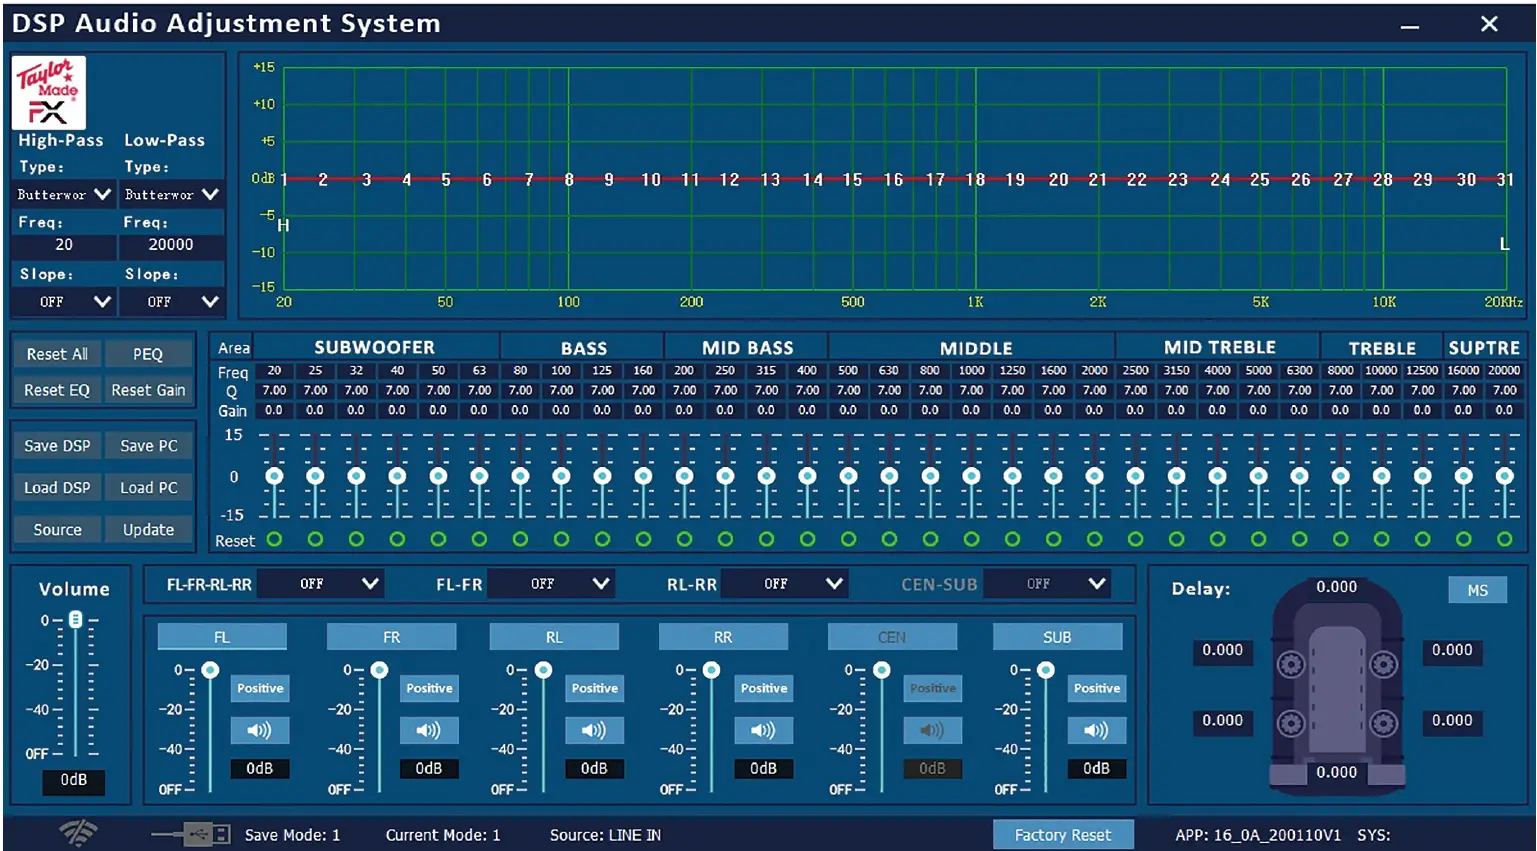Open the High-Pass Type dropdown
1537x851 pixels.
pos(64,194)
